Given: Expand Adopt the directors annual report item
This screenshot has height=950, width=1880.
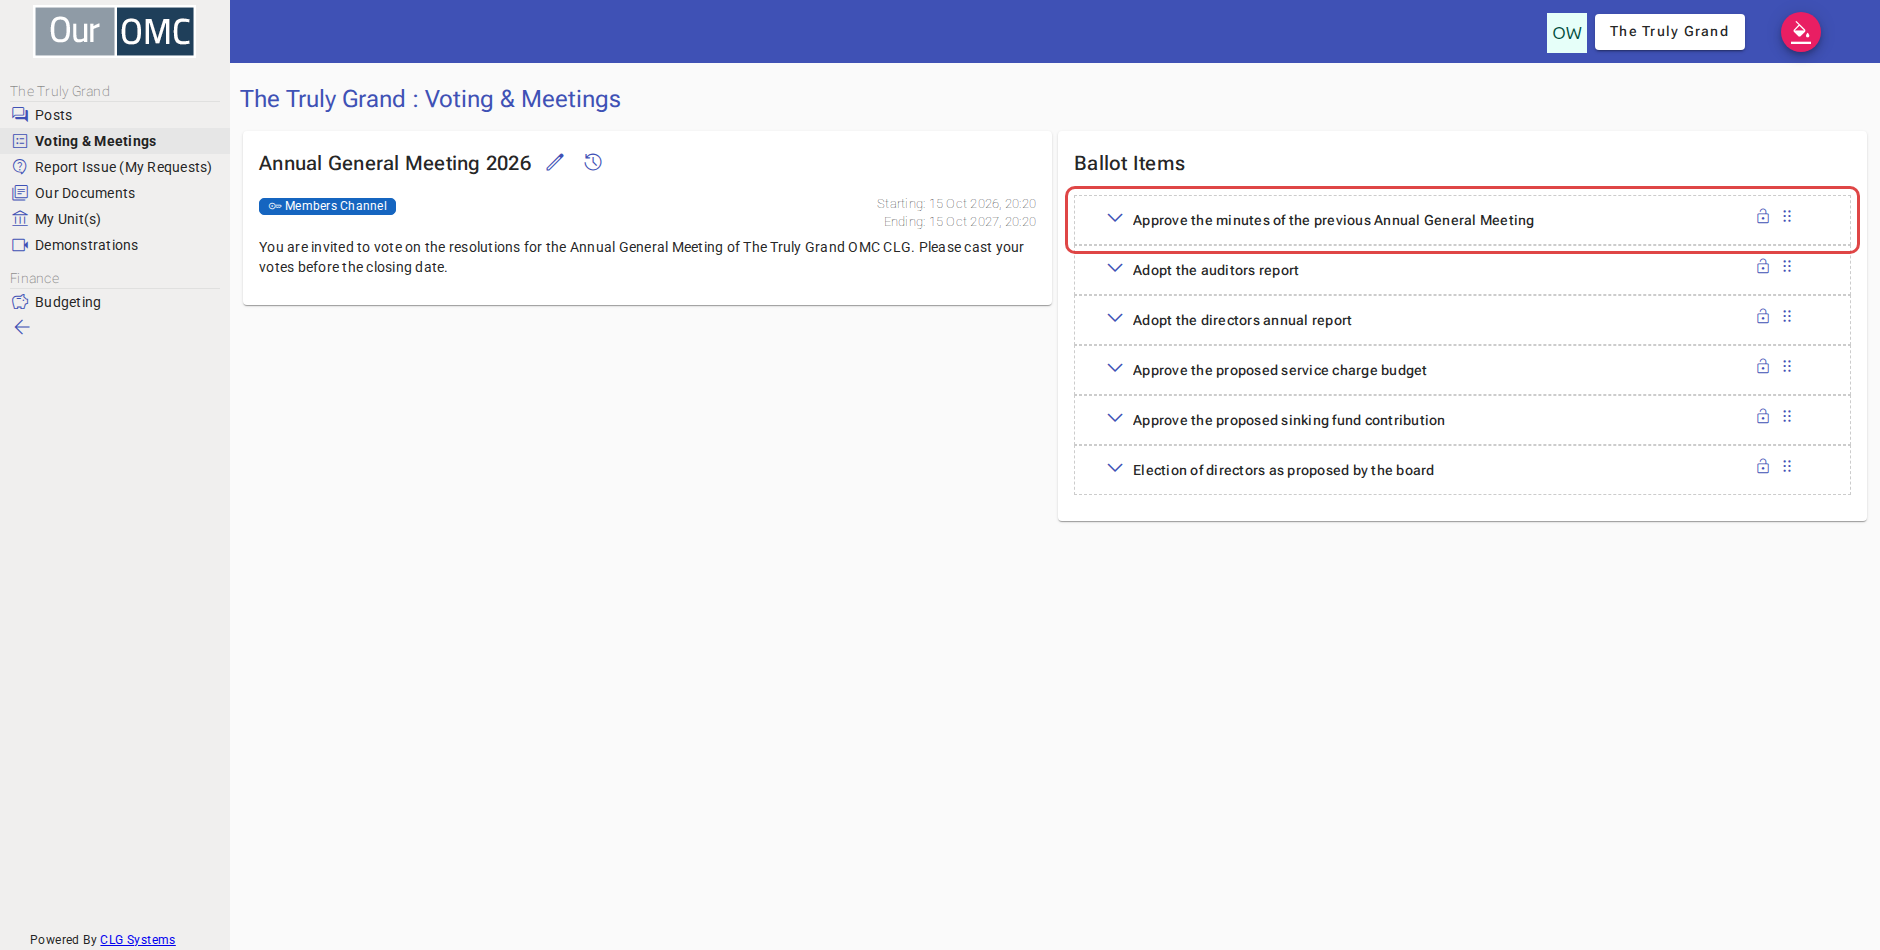Looking at the screenshot, I should [1115, 318].
